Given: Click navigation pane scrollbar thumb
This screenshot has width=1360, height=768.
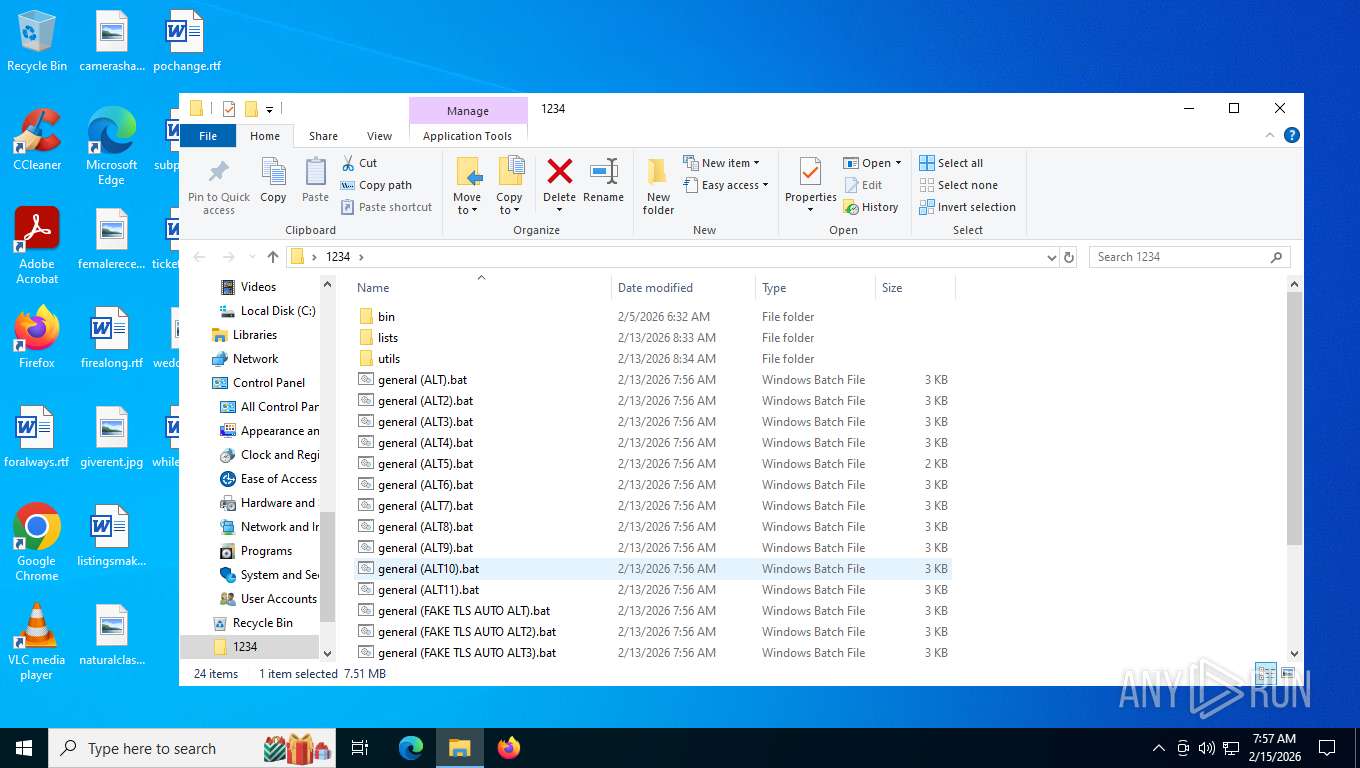Looking at the screenshot, I should pos(327,568).
